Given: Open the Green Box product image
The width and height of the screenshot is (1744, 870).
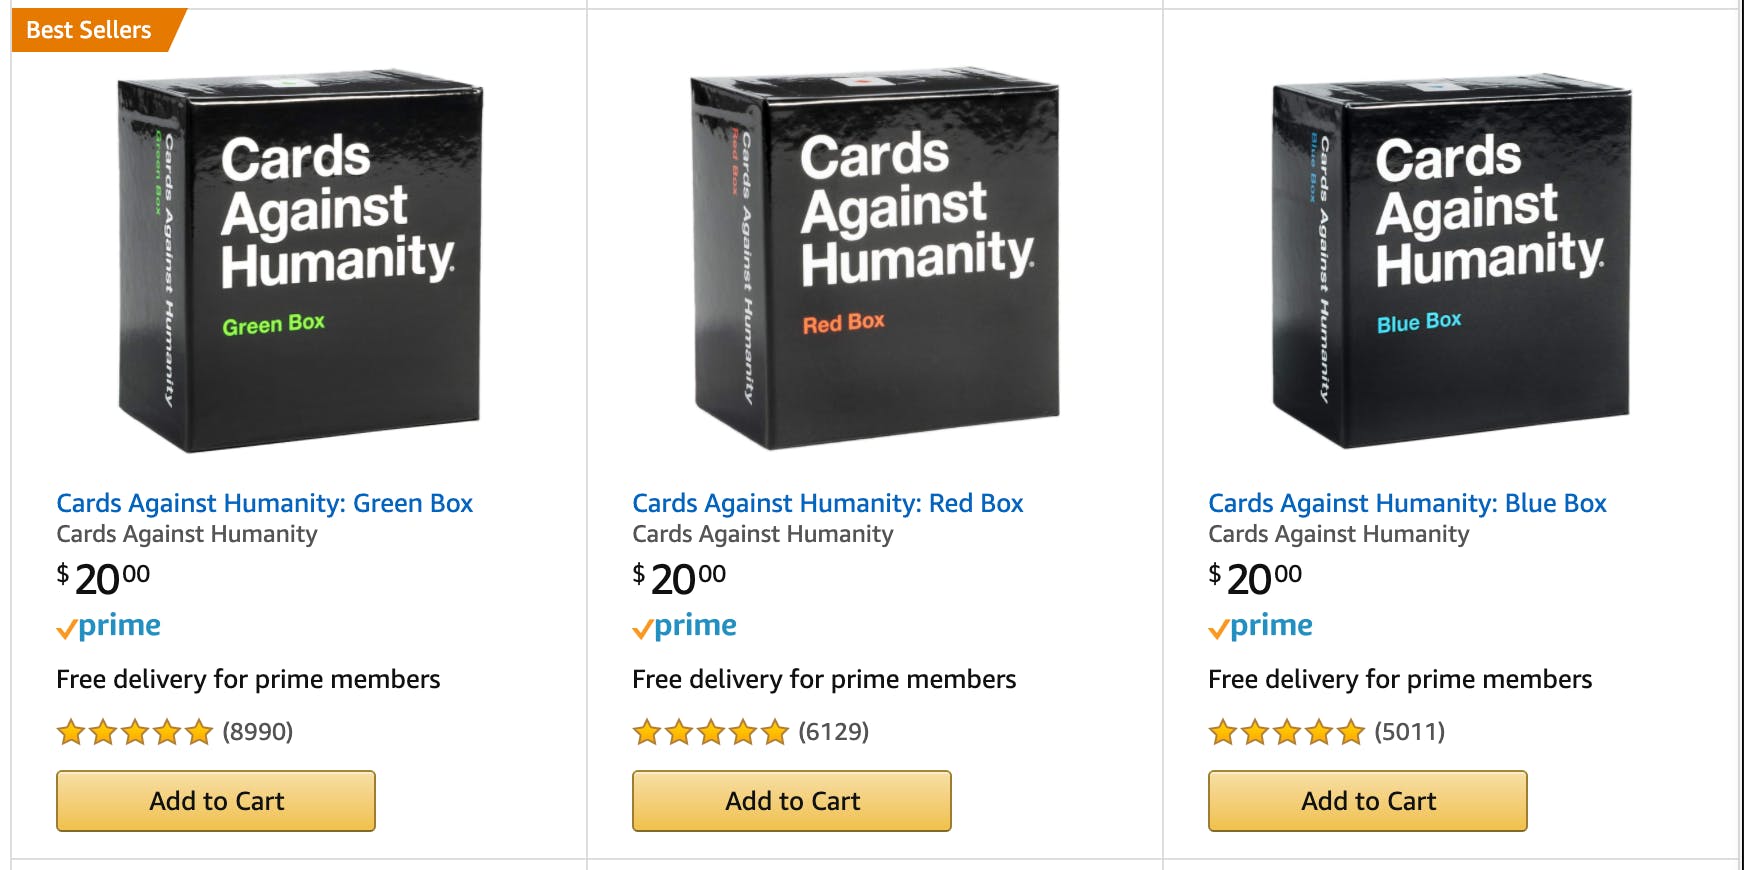Looking at the screenshot, I should point(300,262).
